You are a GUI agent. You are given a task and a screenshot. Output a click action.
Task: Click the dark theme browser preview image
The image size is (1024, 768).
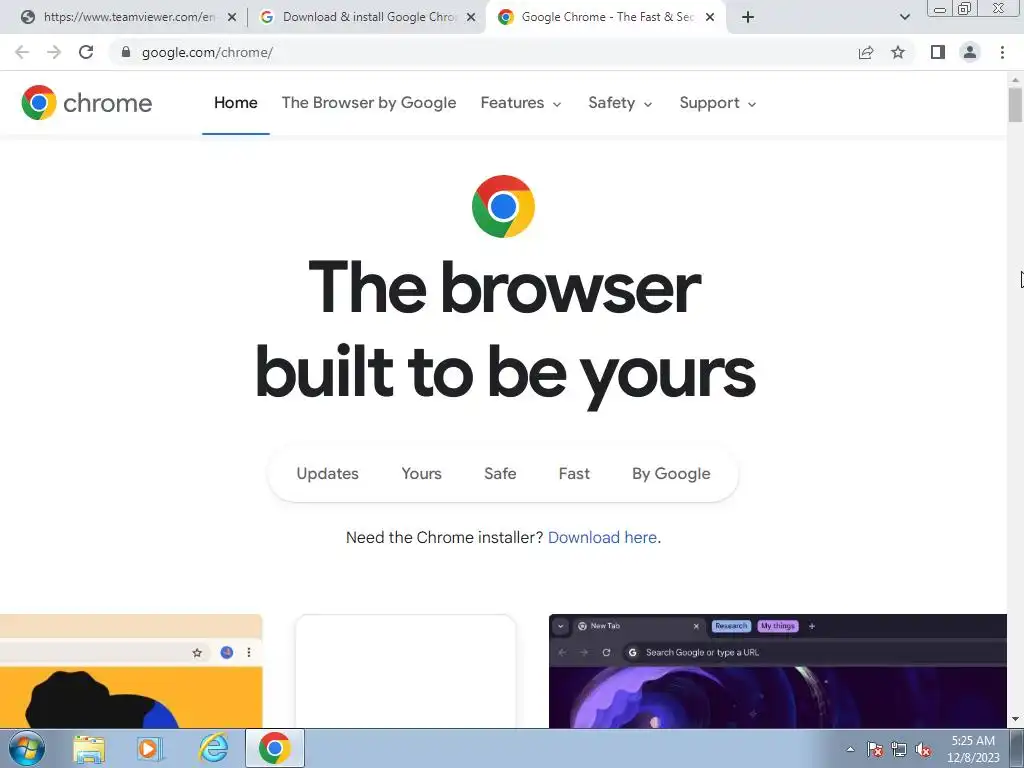778,671
